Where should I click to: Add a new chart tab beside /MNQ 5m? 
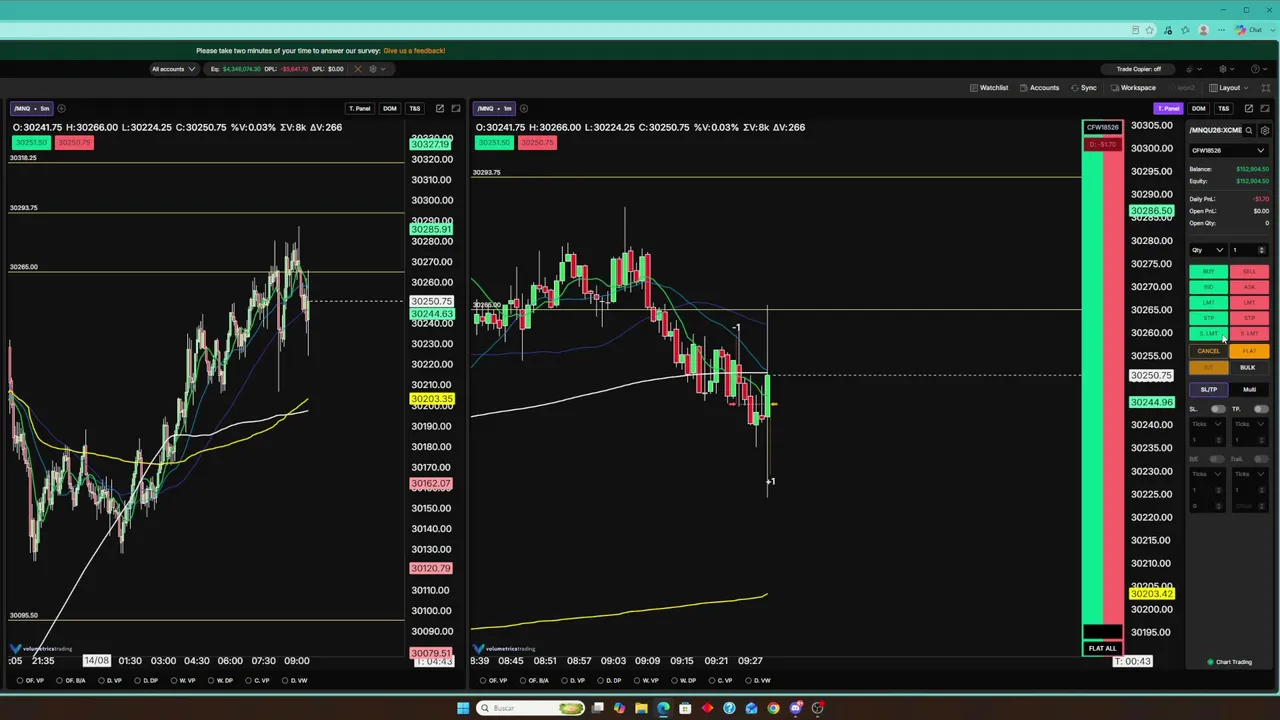tap(61, 108)
